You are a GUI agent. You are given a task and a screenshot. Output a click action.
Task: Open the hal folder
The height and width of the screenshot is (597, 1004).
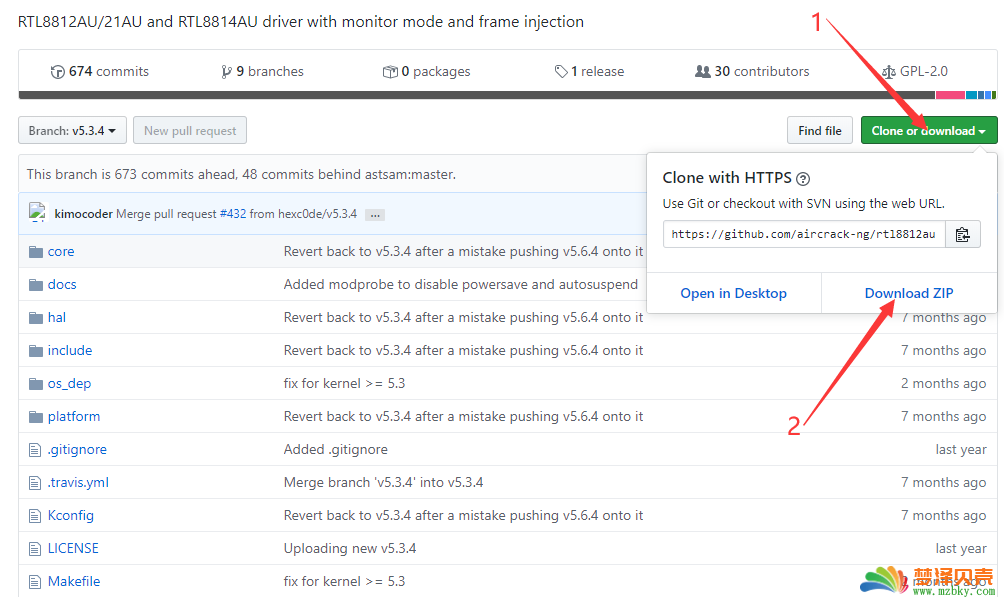click(x=57, y=318)
